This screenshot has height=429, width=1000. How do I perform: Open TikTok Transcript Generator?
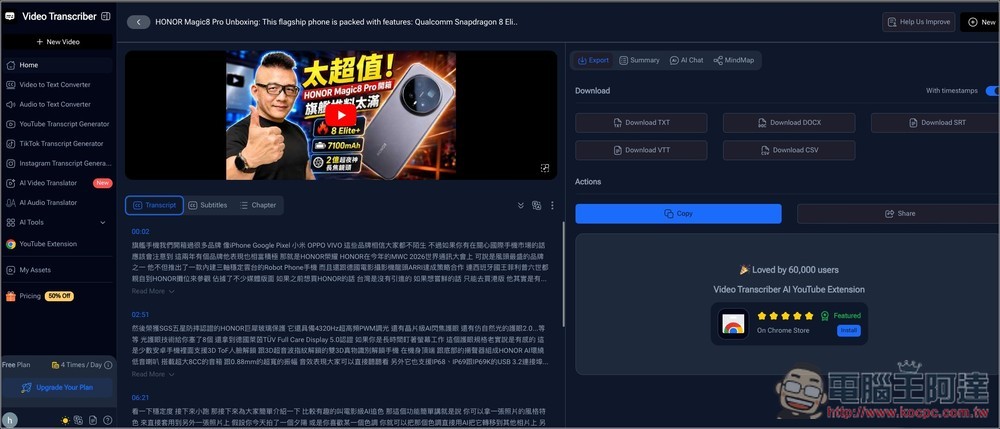(x=57, y=144)
